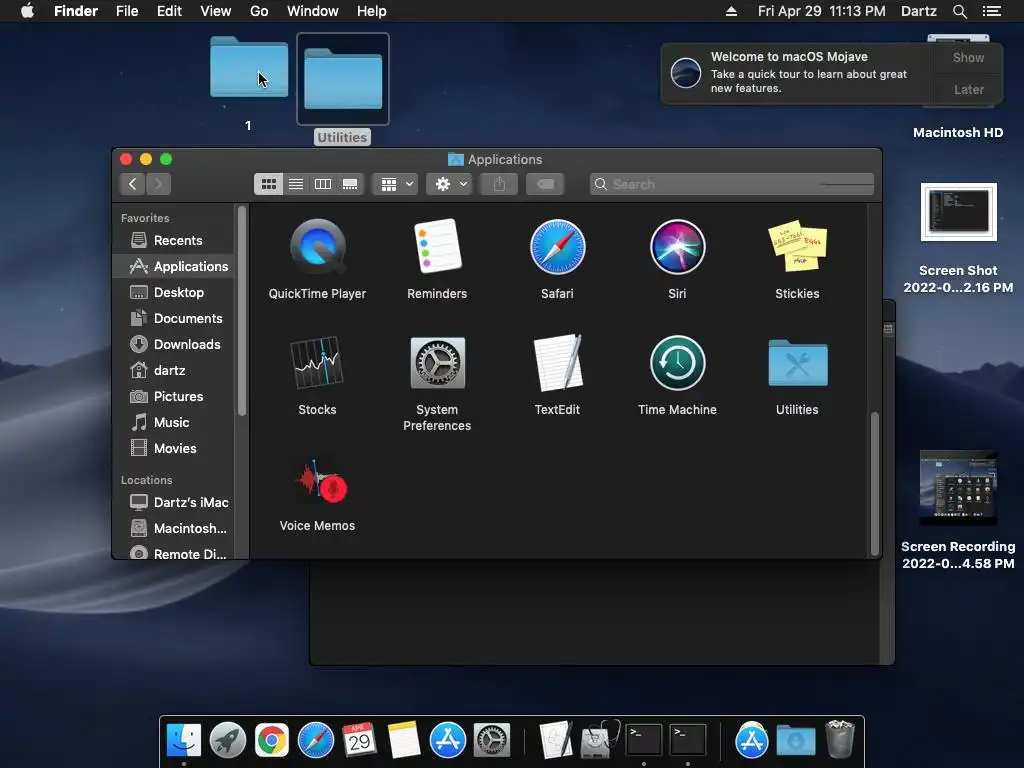Open the Apple menu

[27, 11]
